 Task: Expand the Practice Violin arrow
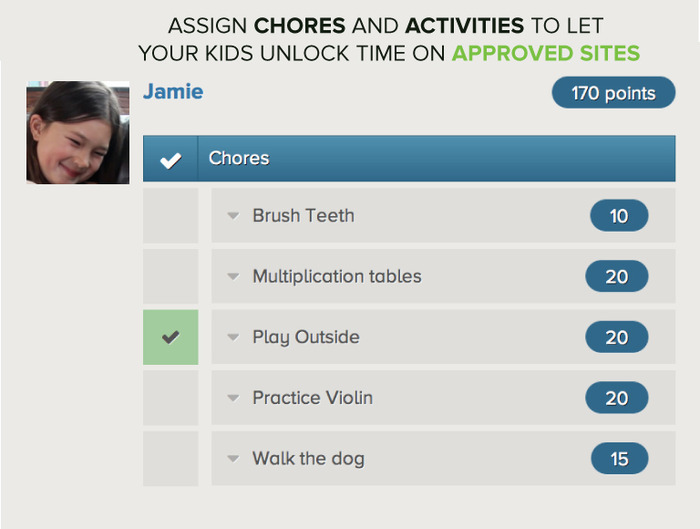(x=233, y=398)
